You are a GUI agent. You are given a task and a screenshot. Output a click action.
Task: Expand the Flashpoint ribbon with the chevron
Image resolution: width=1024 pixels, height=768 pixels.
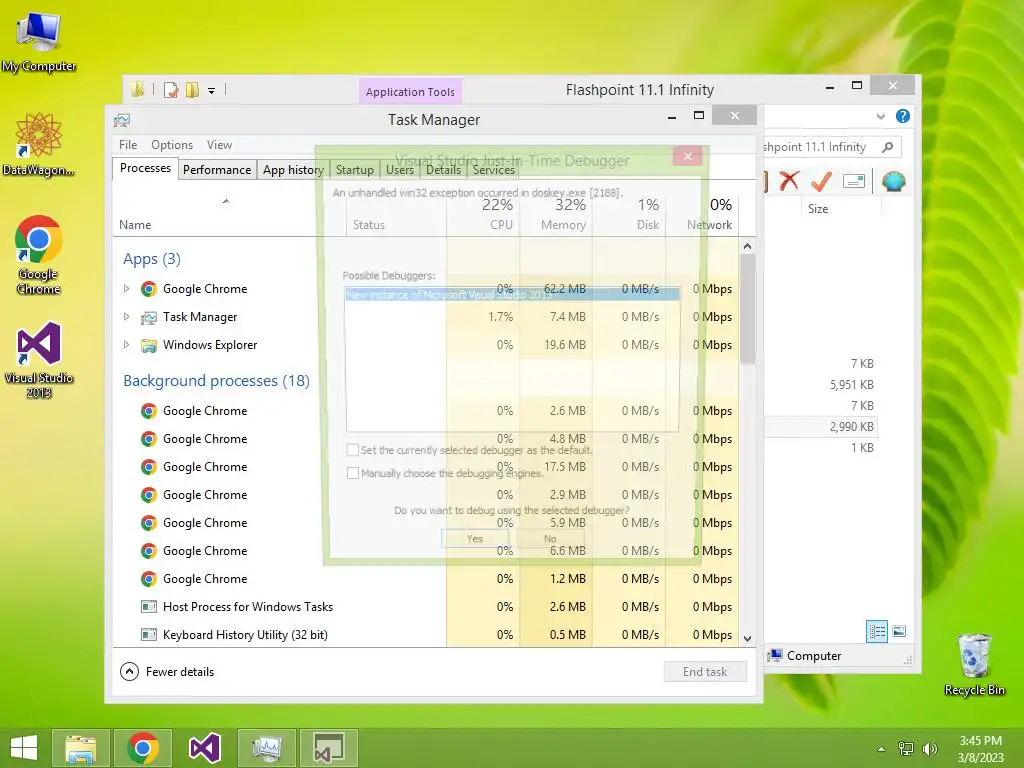880,116
